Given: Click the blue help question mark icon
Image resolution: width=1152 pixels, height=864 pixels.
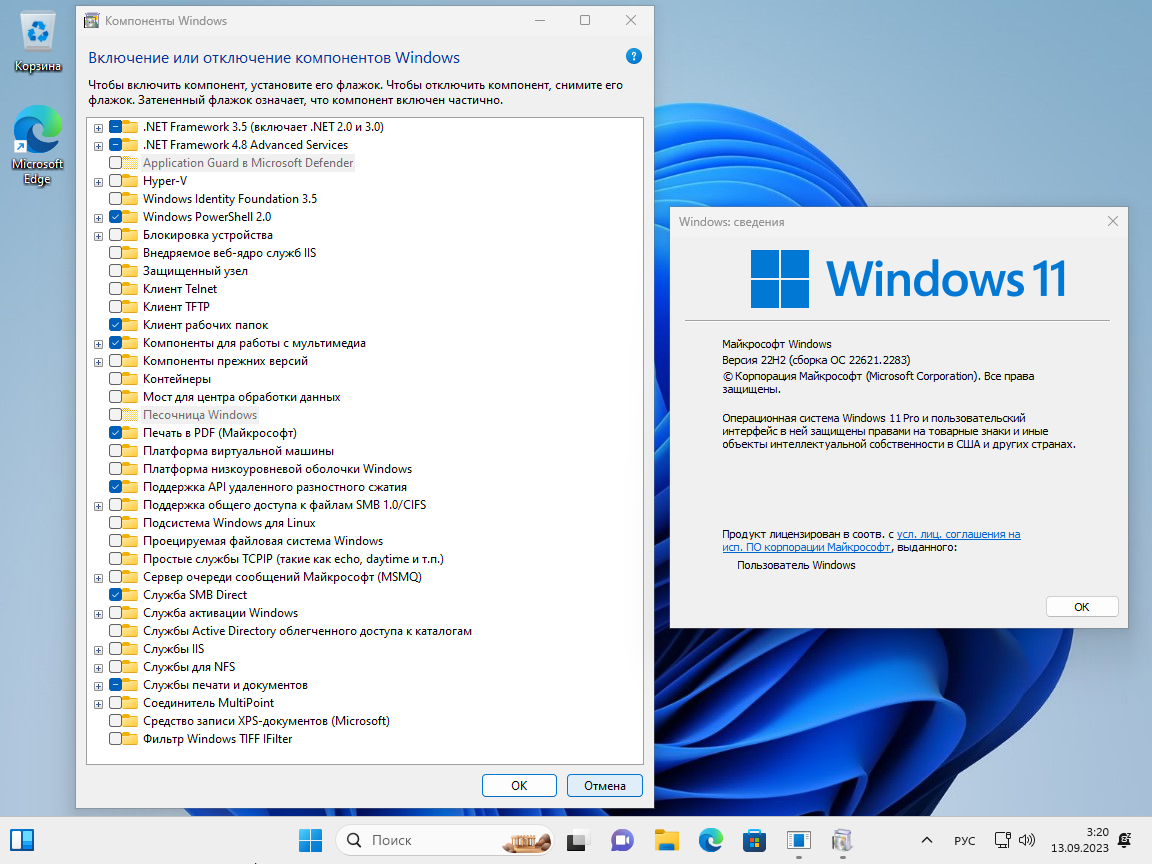Looking at the screenshot, I should point(633,57).
